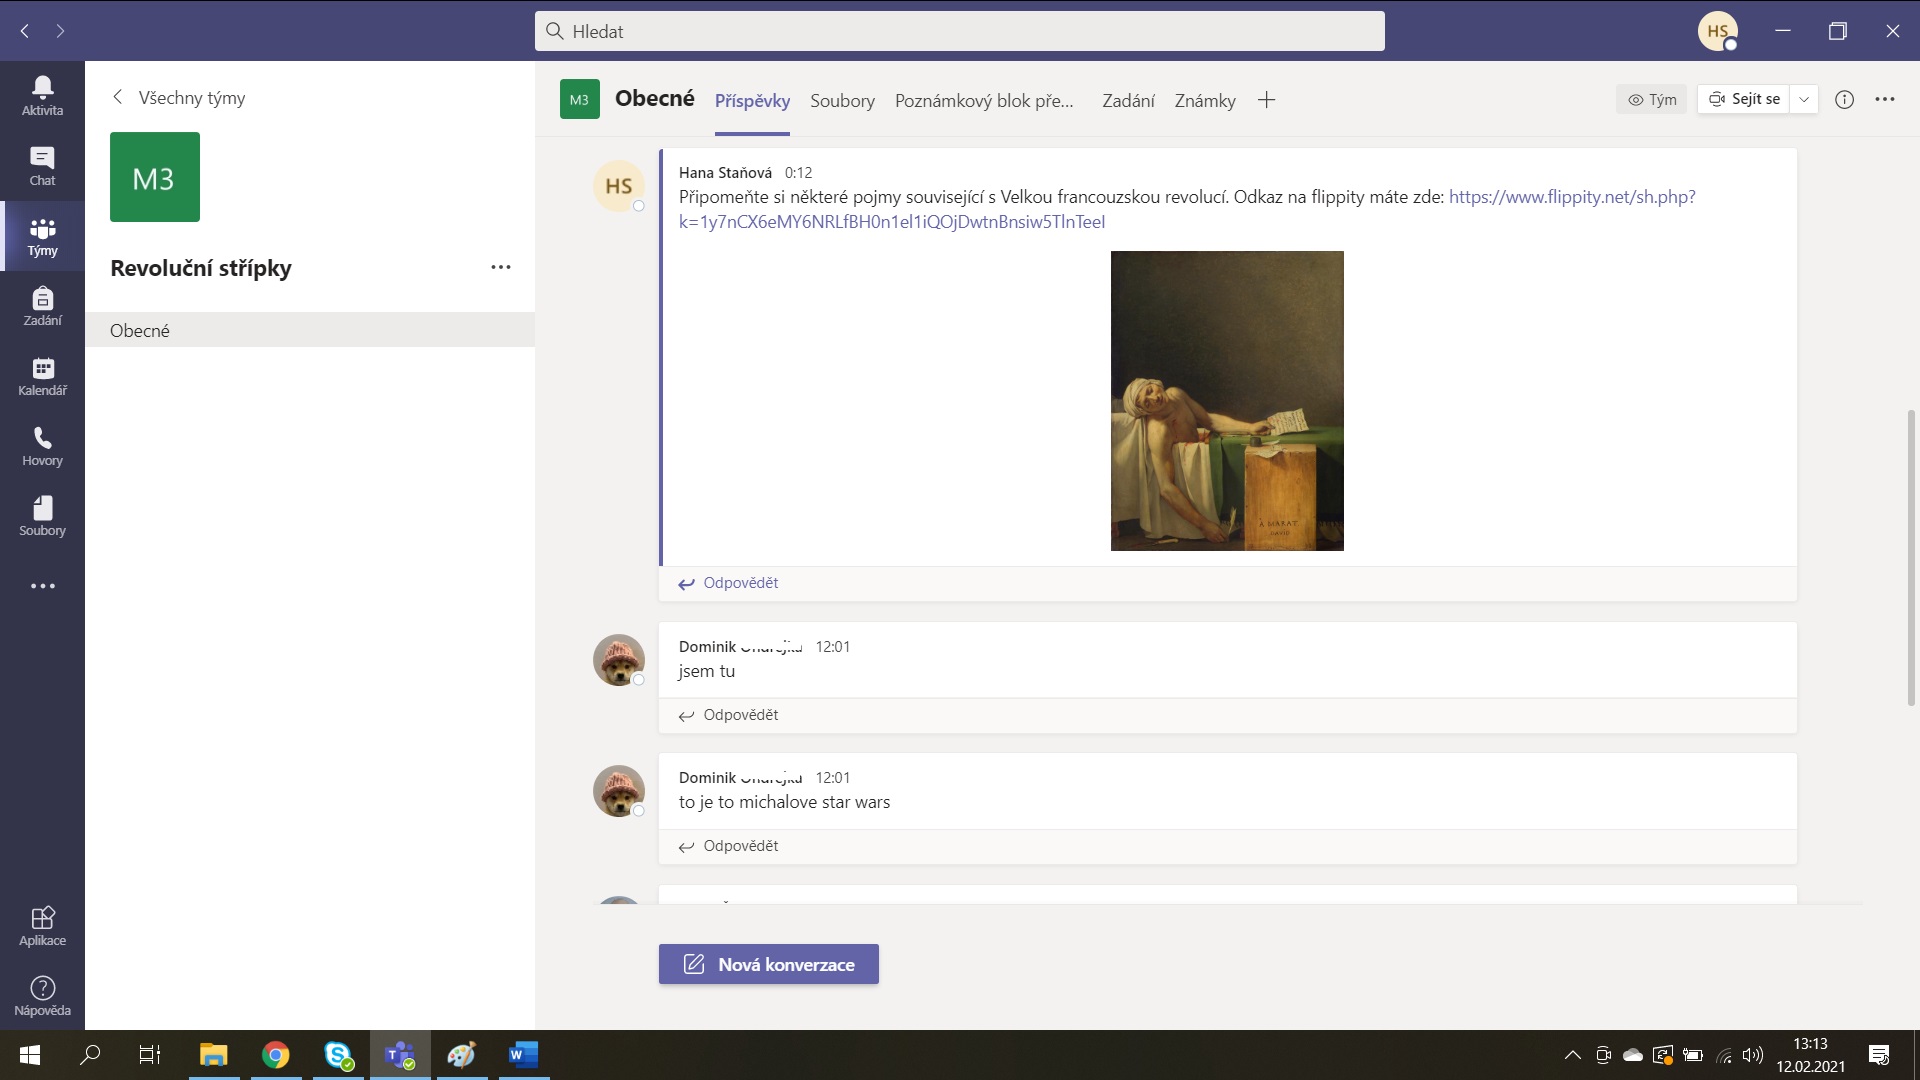Open the Známky tab
Viewport: 1920px width, 1080px height.
coord(1205,100)
